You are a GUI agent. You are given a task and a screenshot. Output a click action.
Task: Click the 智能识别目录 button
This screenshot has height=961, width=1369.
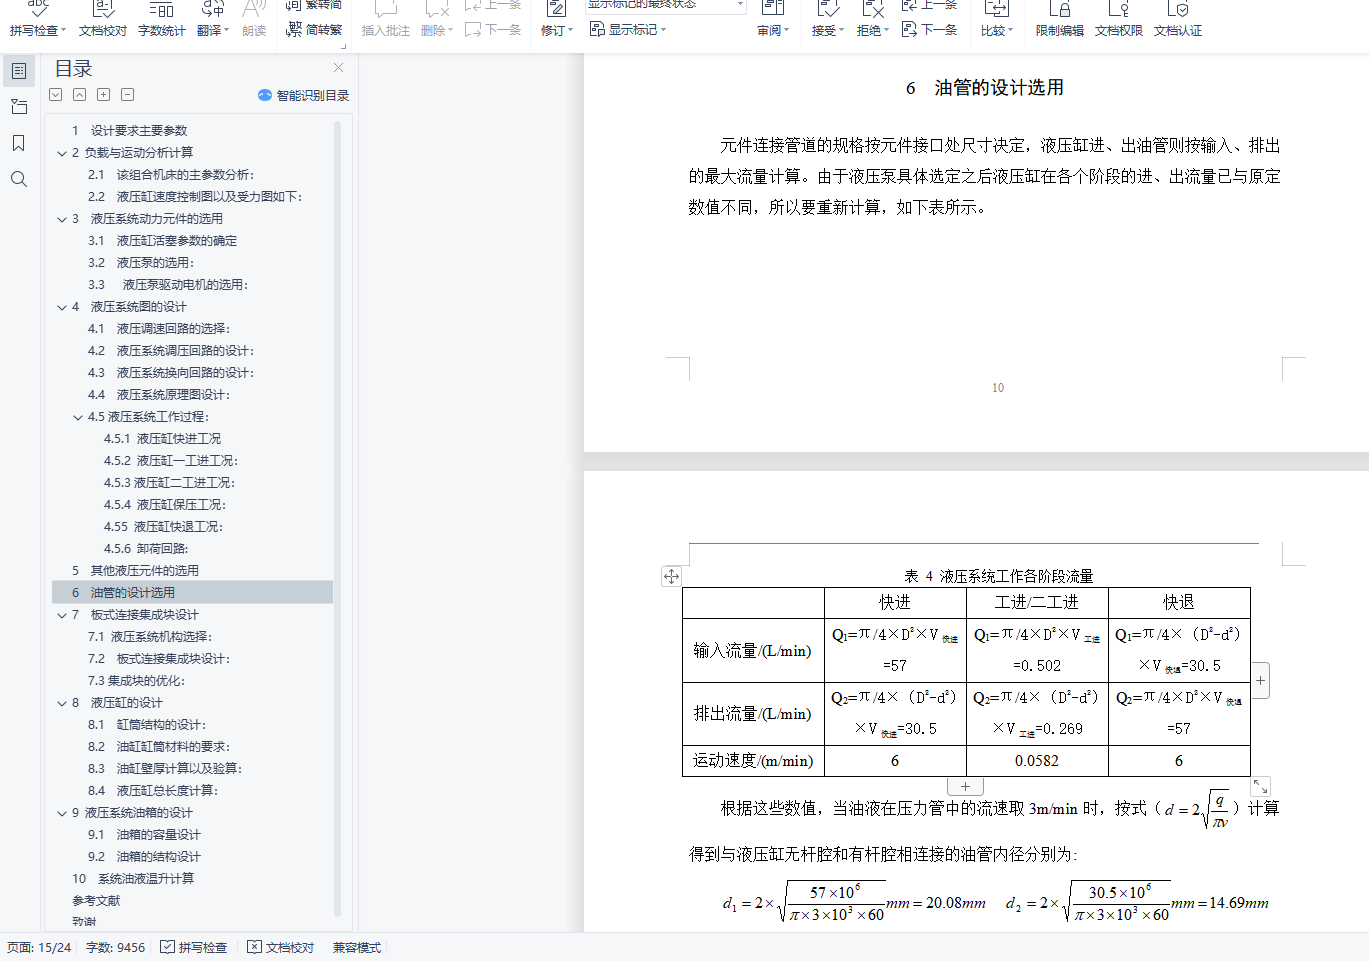tap(304, 95)
